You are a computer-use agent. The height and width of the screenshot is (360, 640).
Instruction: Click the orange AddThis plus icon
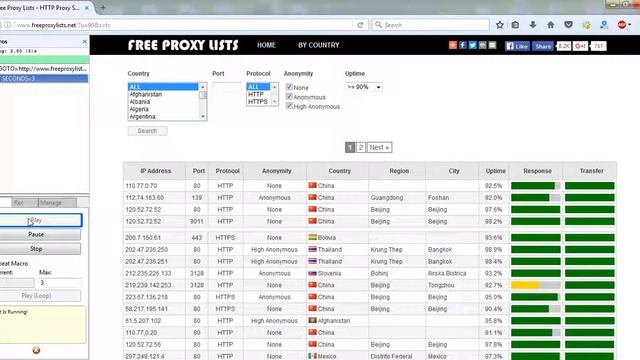[453, 45]
